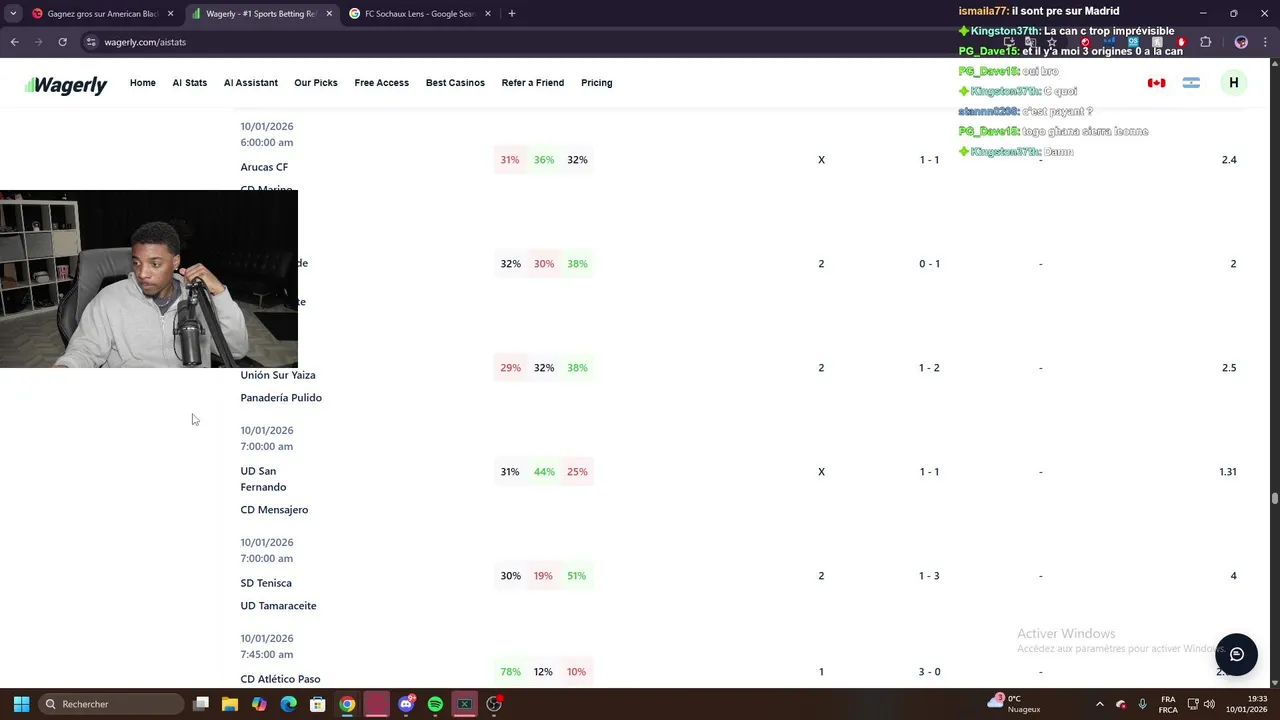This screenshot has height=720, width=1280.
Task: Expand the tab search dropdown
Action: tap(12, 14)
